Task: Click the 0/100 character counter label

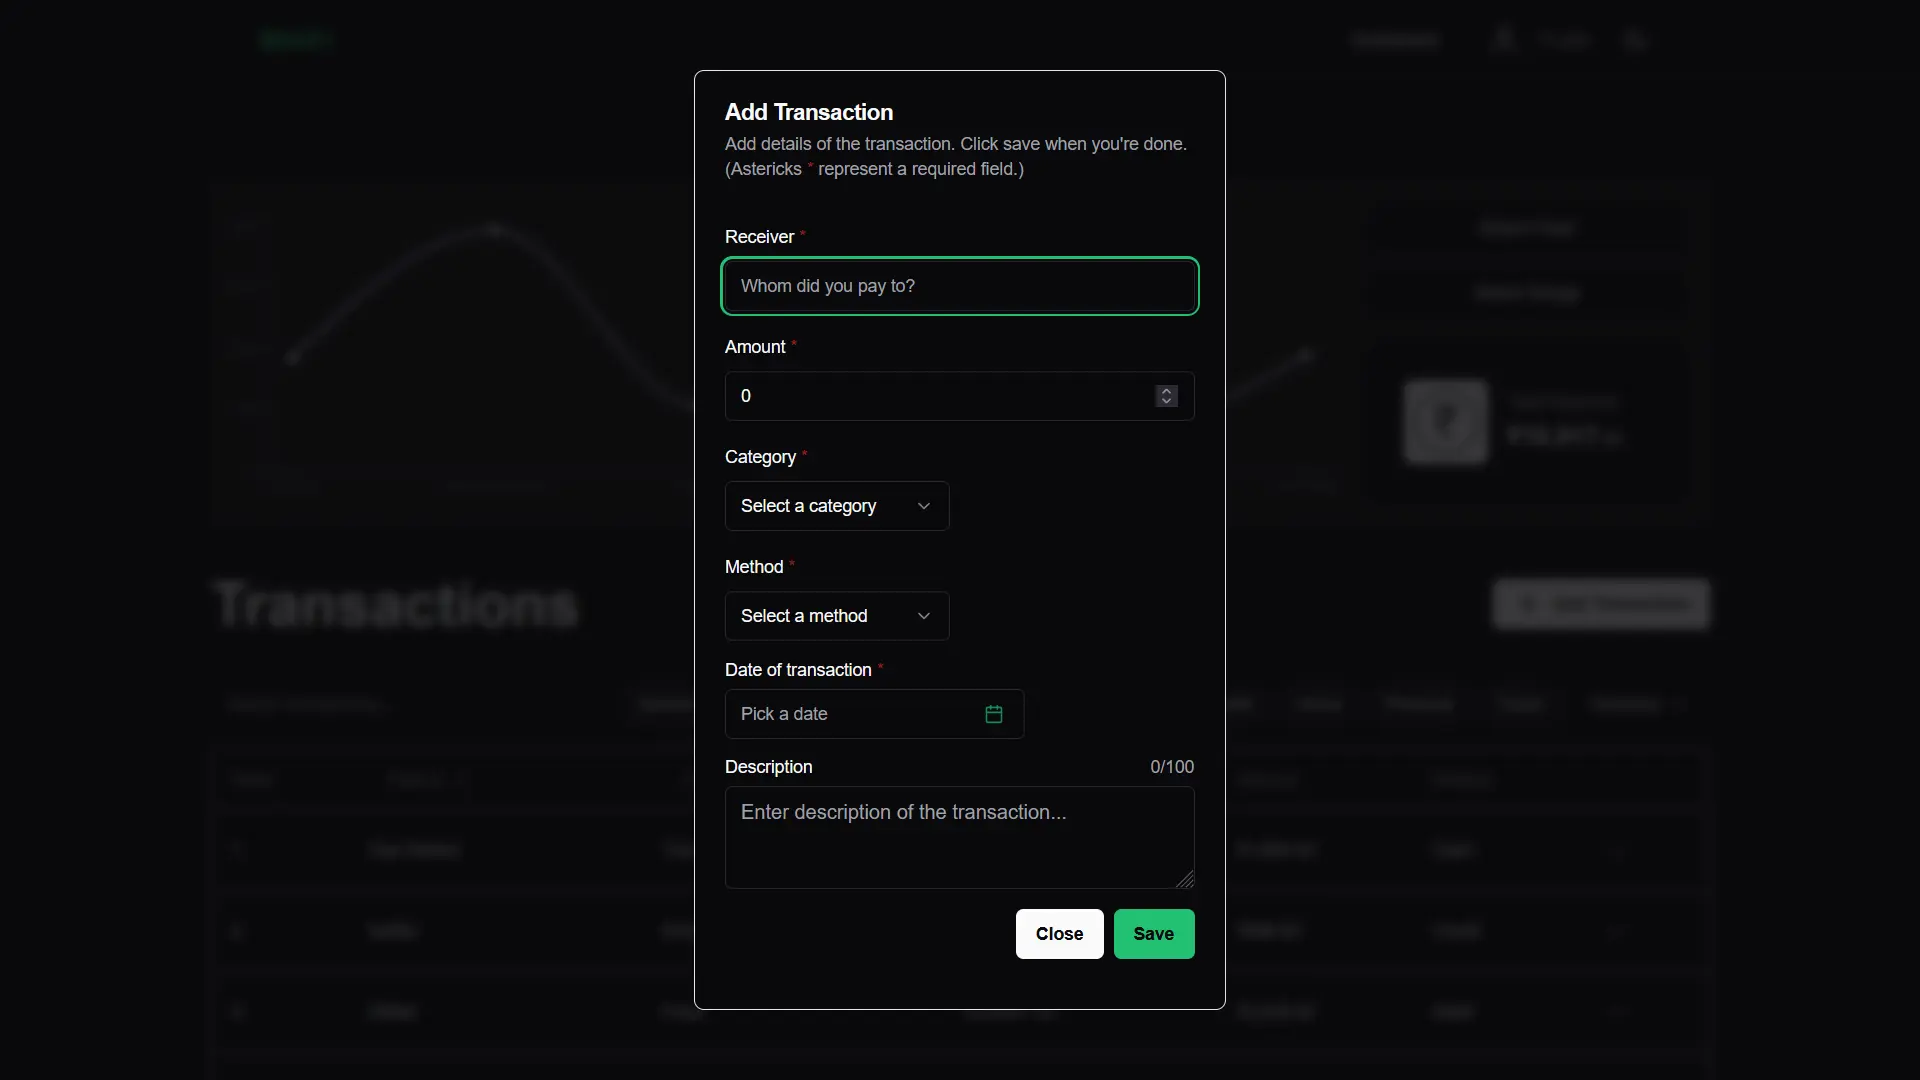Action: pos(1170,766)
